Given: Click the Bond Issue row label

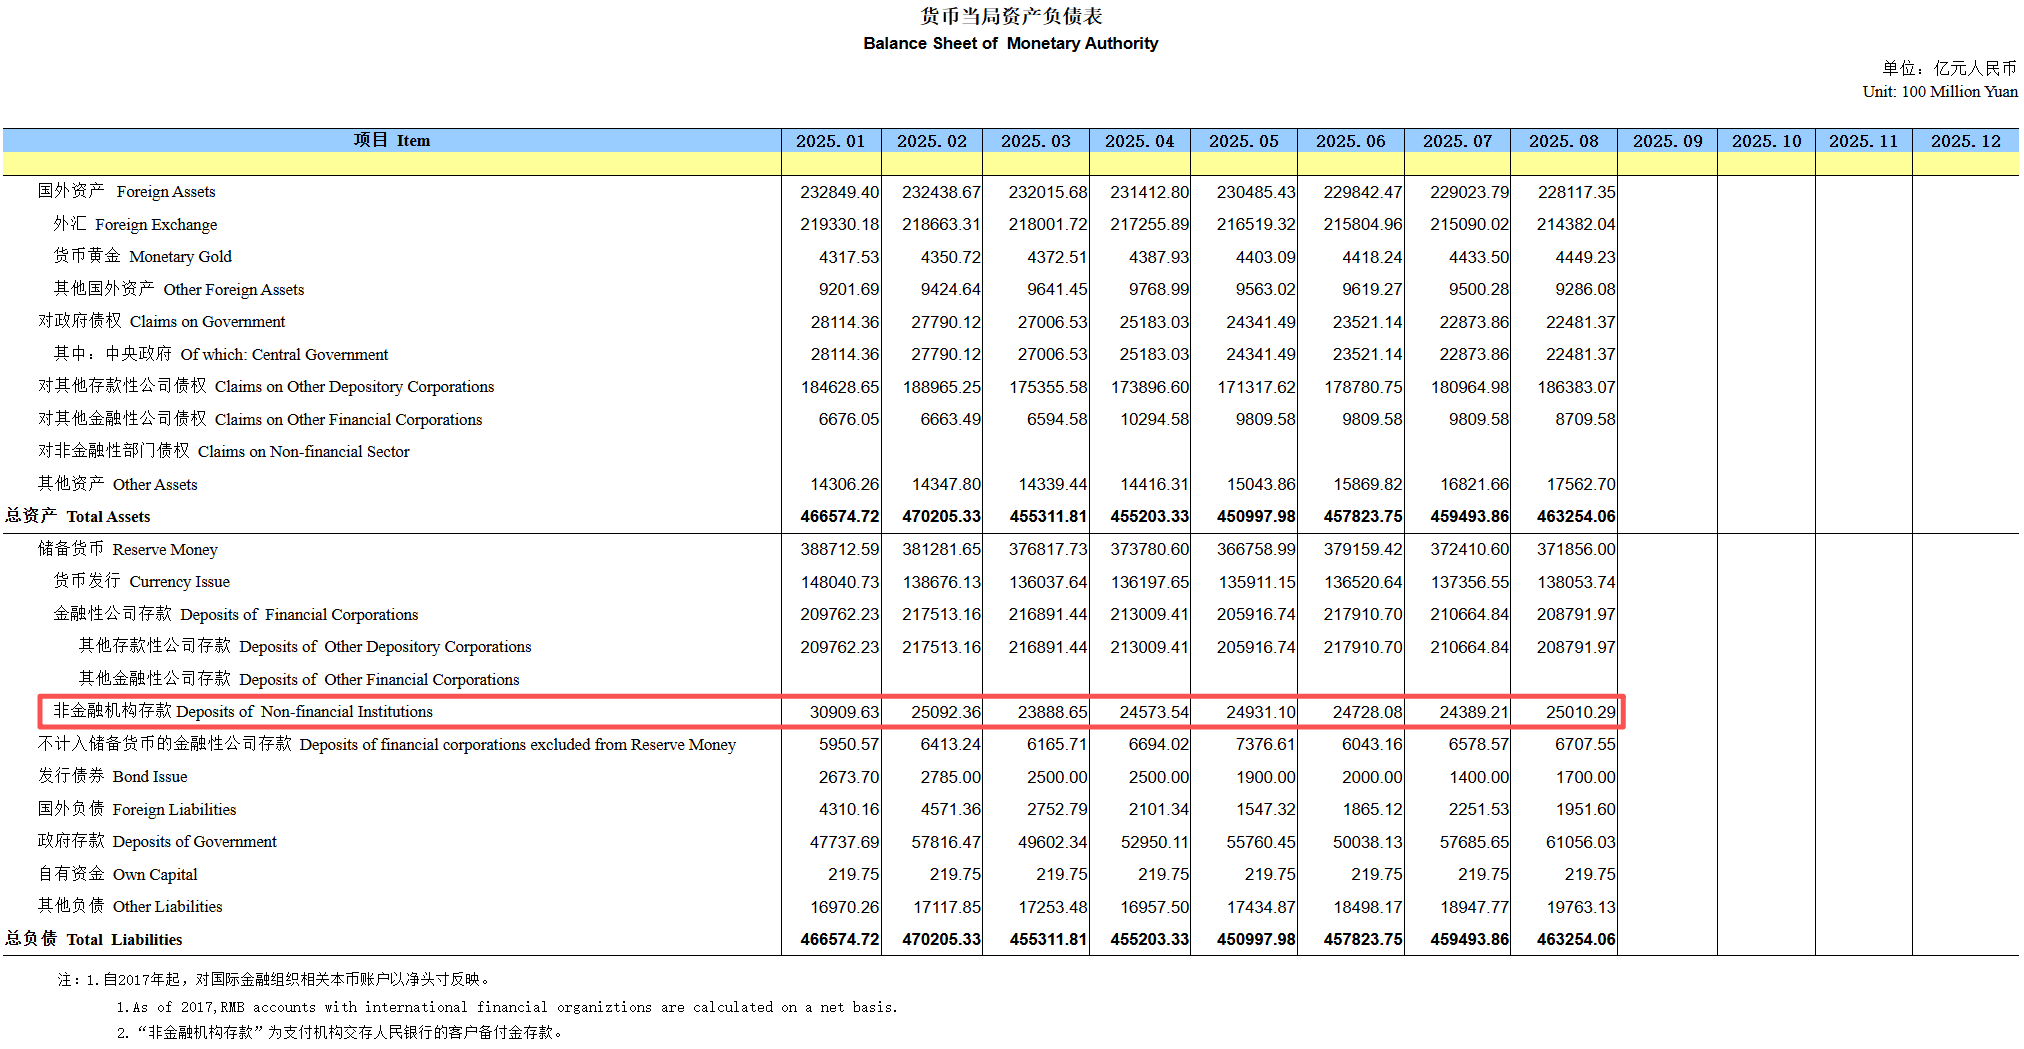Looking at the screenshot, I should 112,776.
